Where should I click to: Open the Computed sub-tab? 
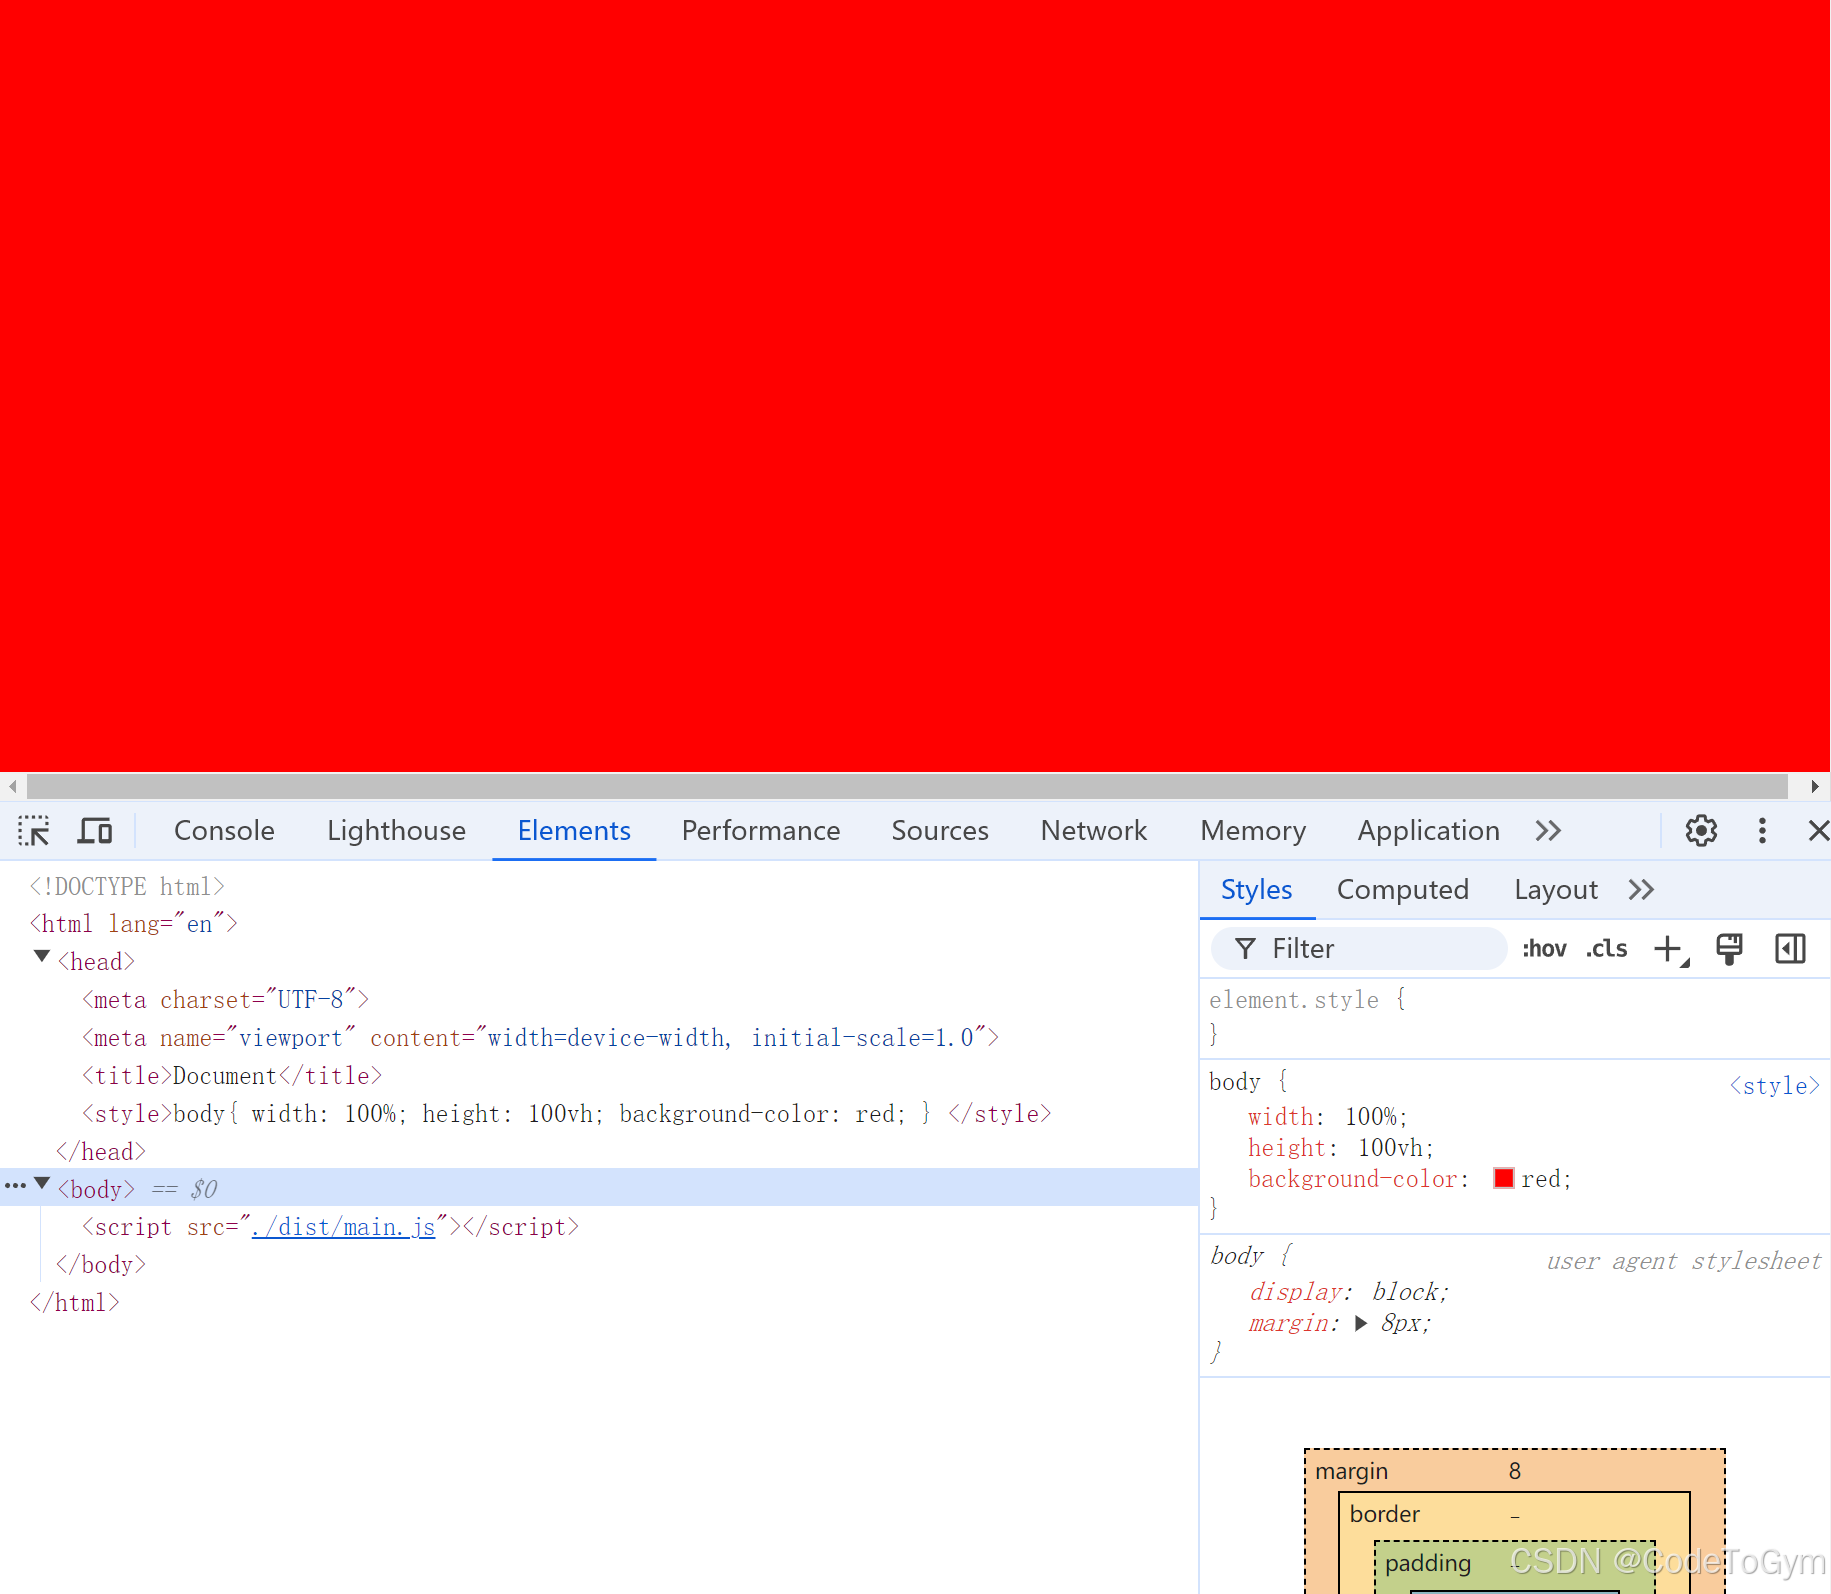1402,889
